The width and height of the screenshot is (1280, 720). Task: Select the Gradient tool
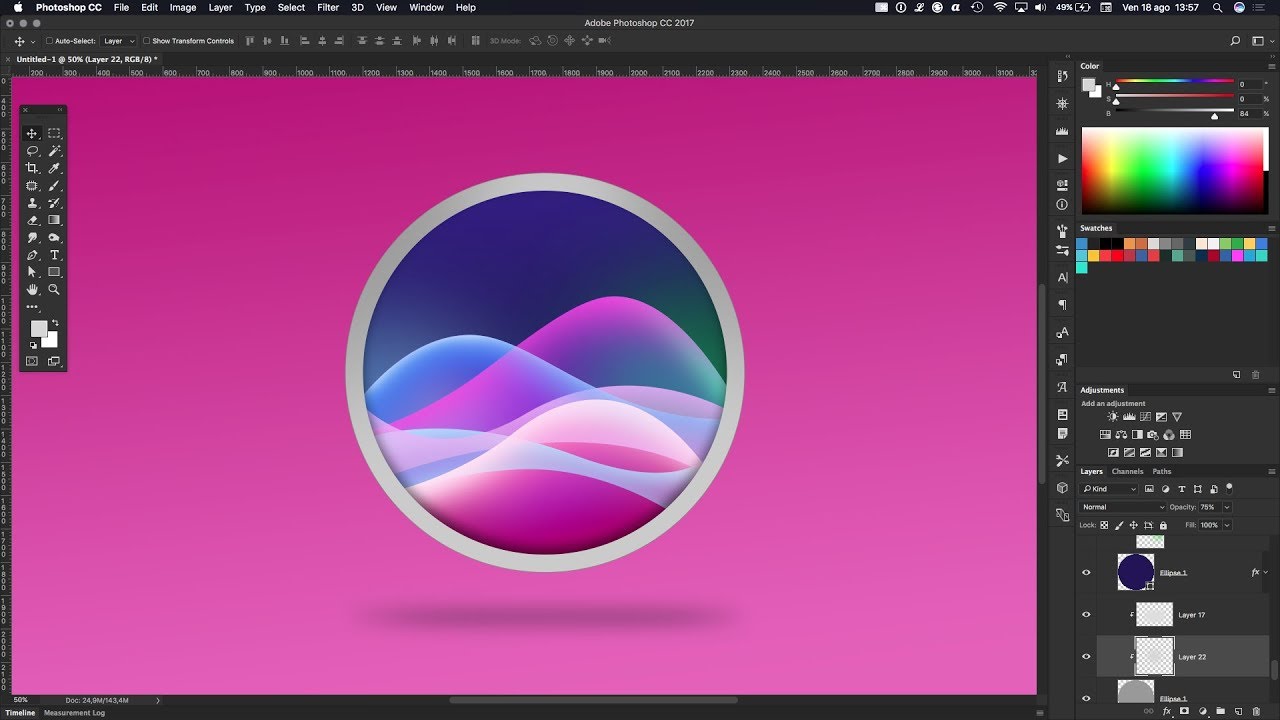pos(54,220)
